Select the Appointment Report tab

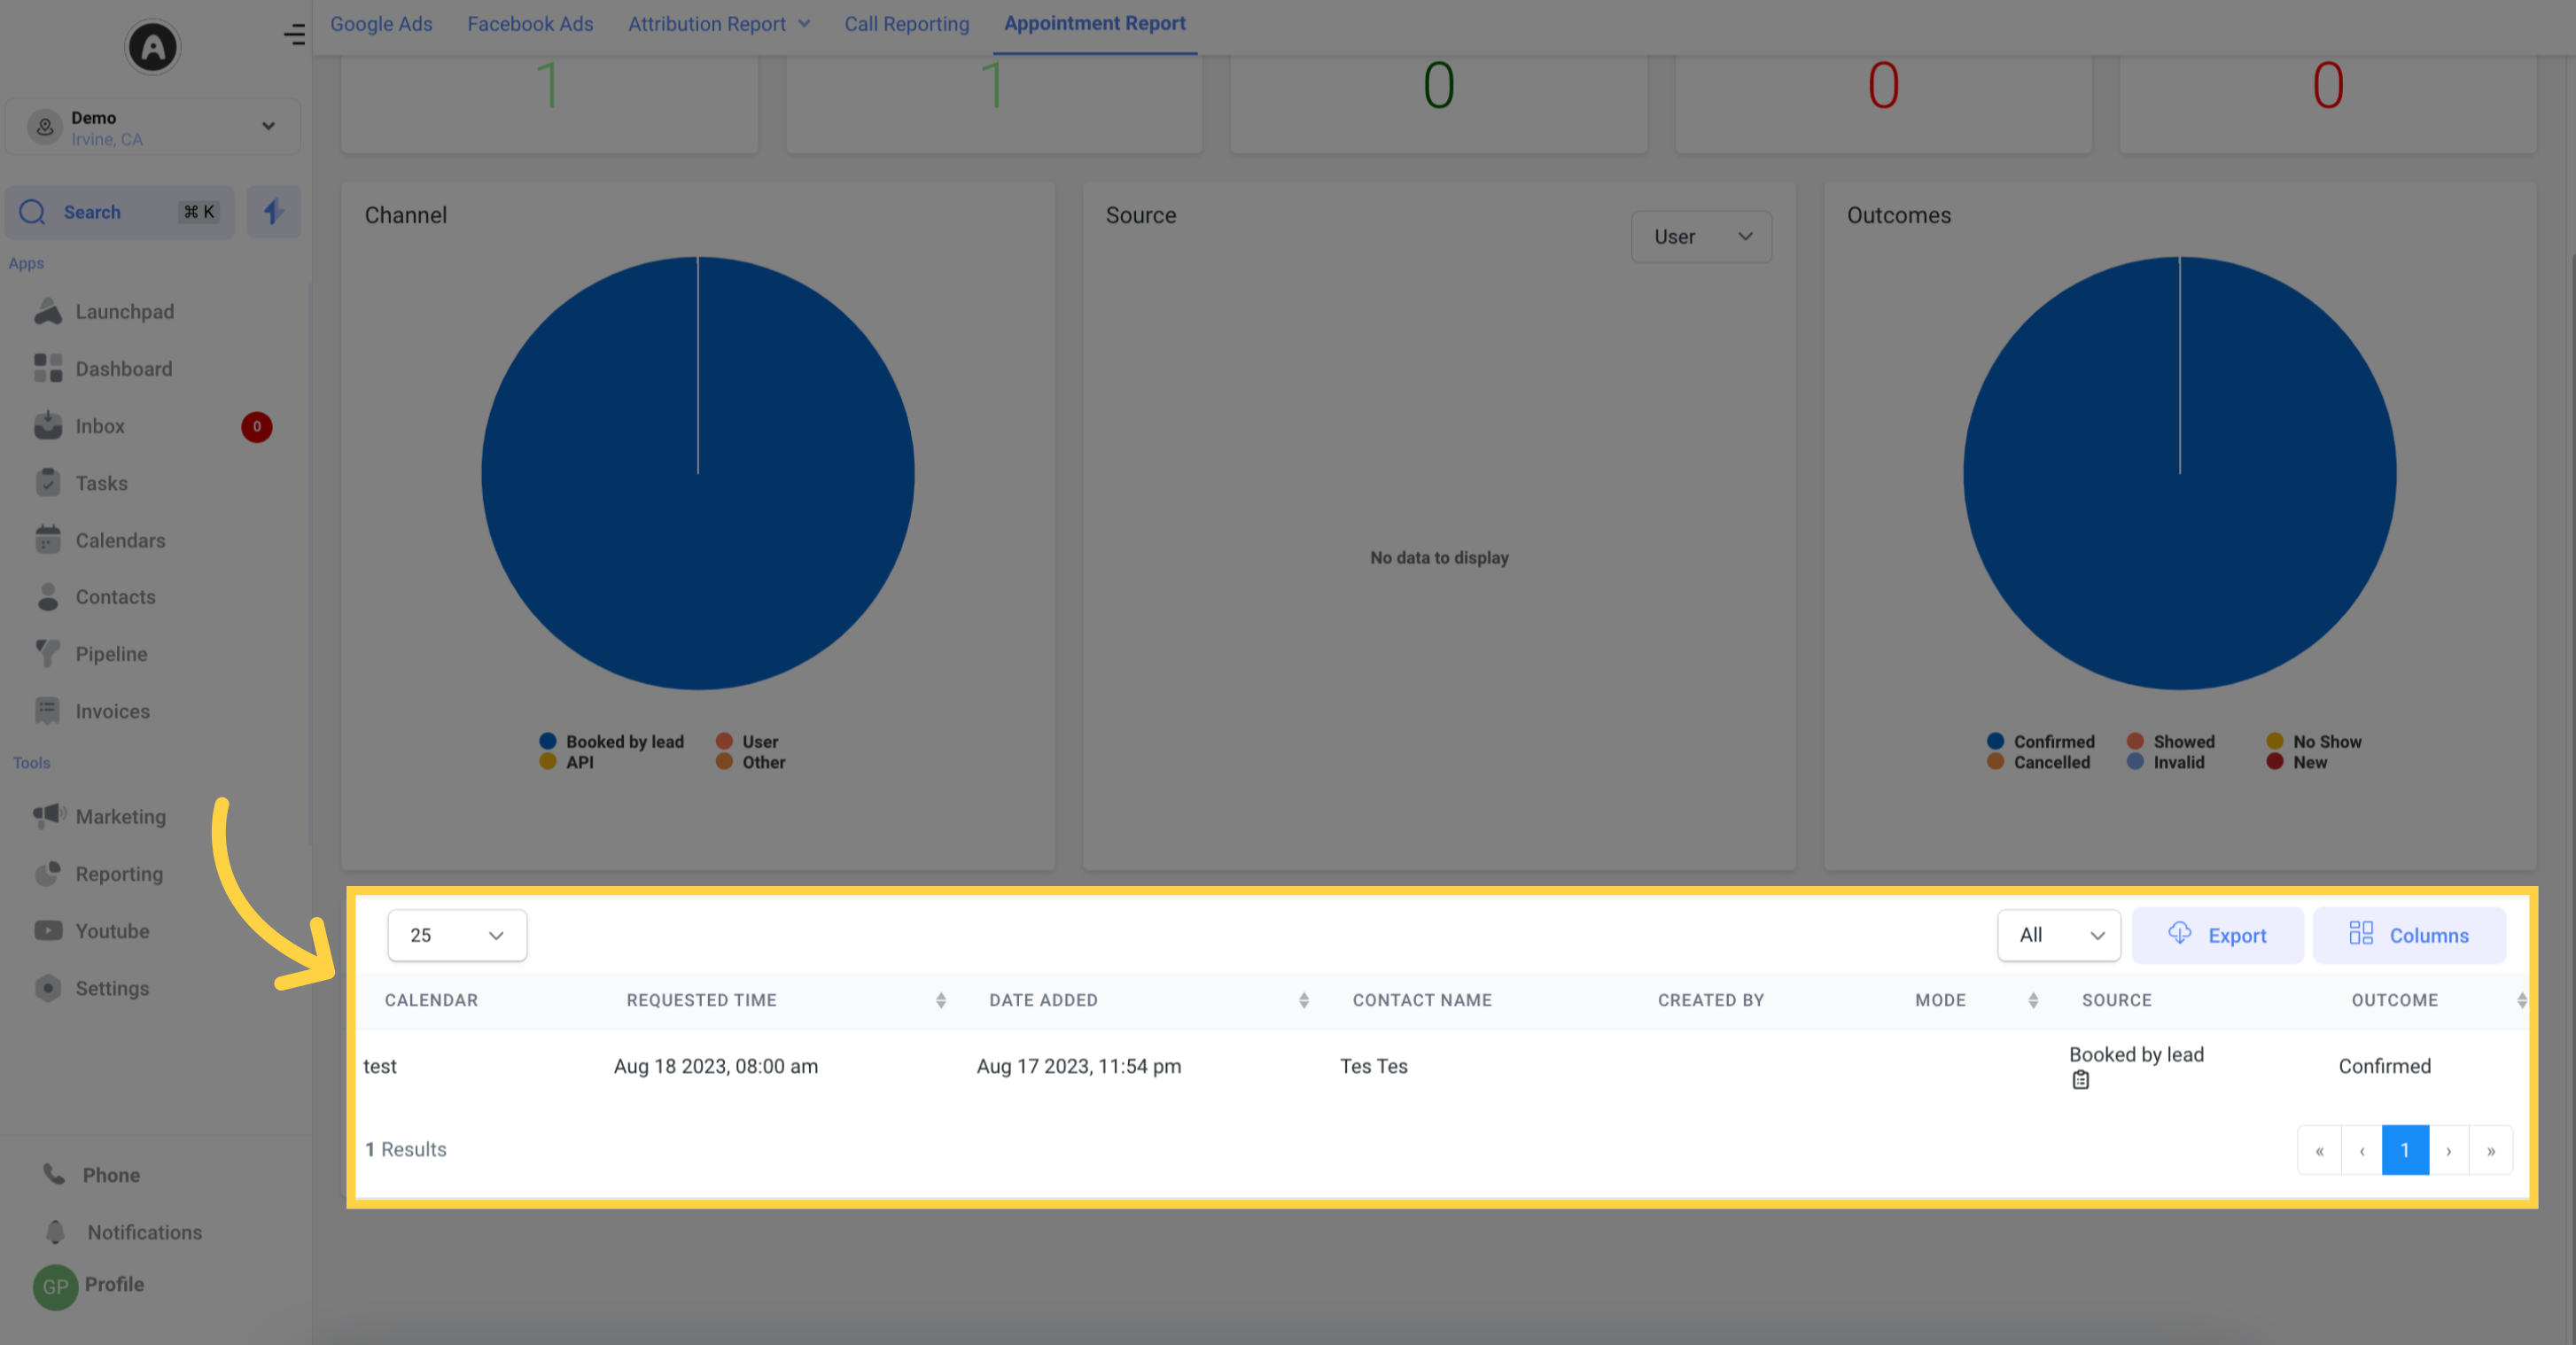(1093, 24)
